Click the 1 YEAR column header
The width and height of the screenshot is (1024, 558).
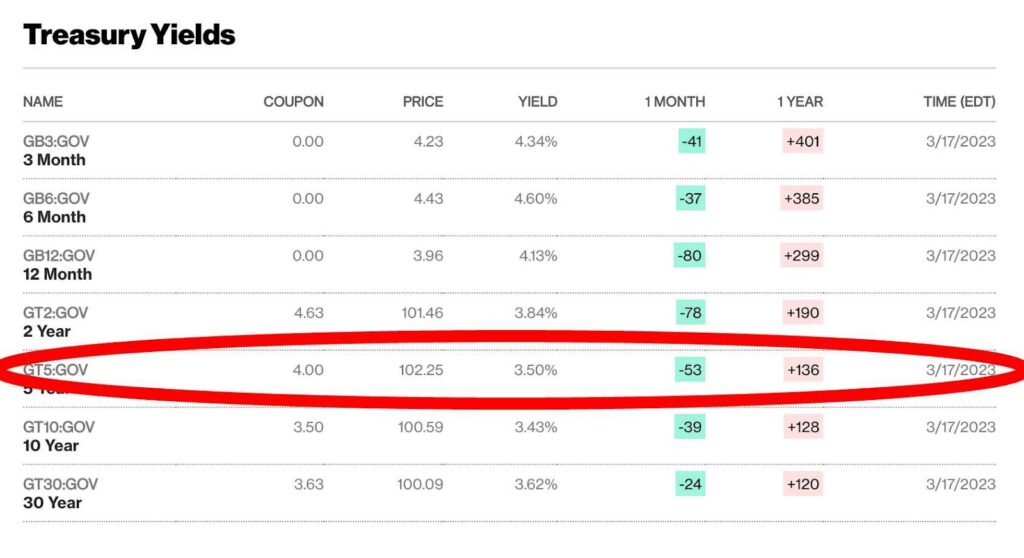click(799, 102)
